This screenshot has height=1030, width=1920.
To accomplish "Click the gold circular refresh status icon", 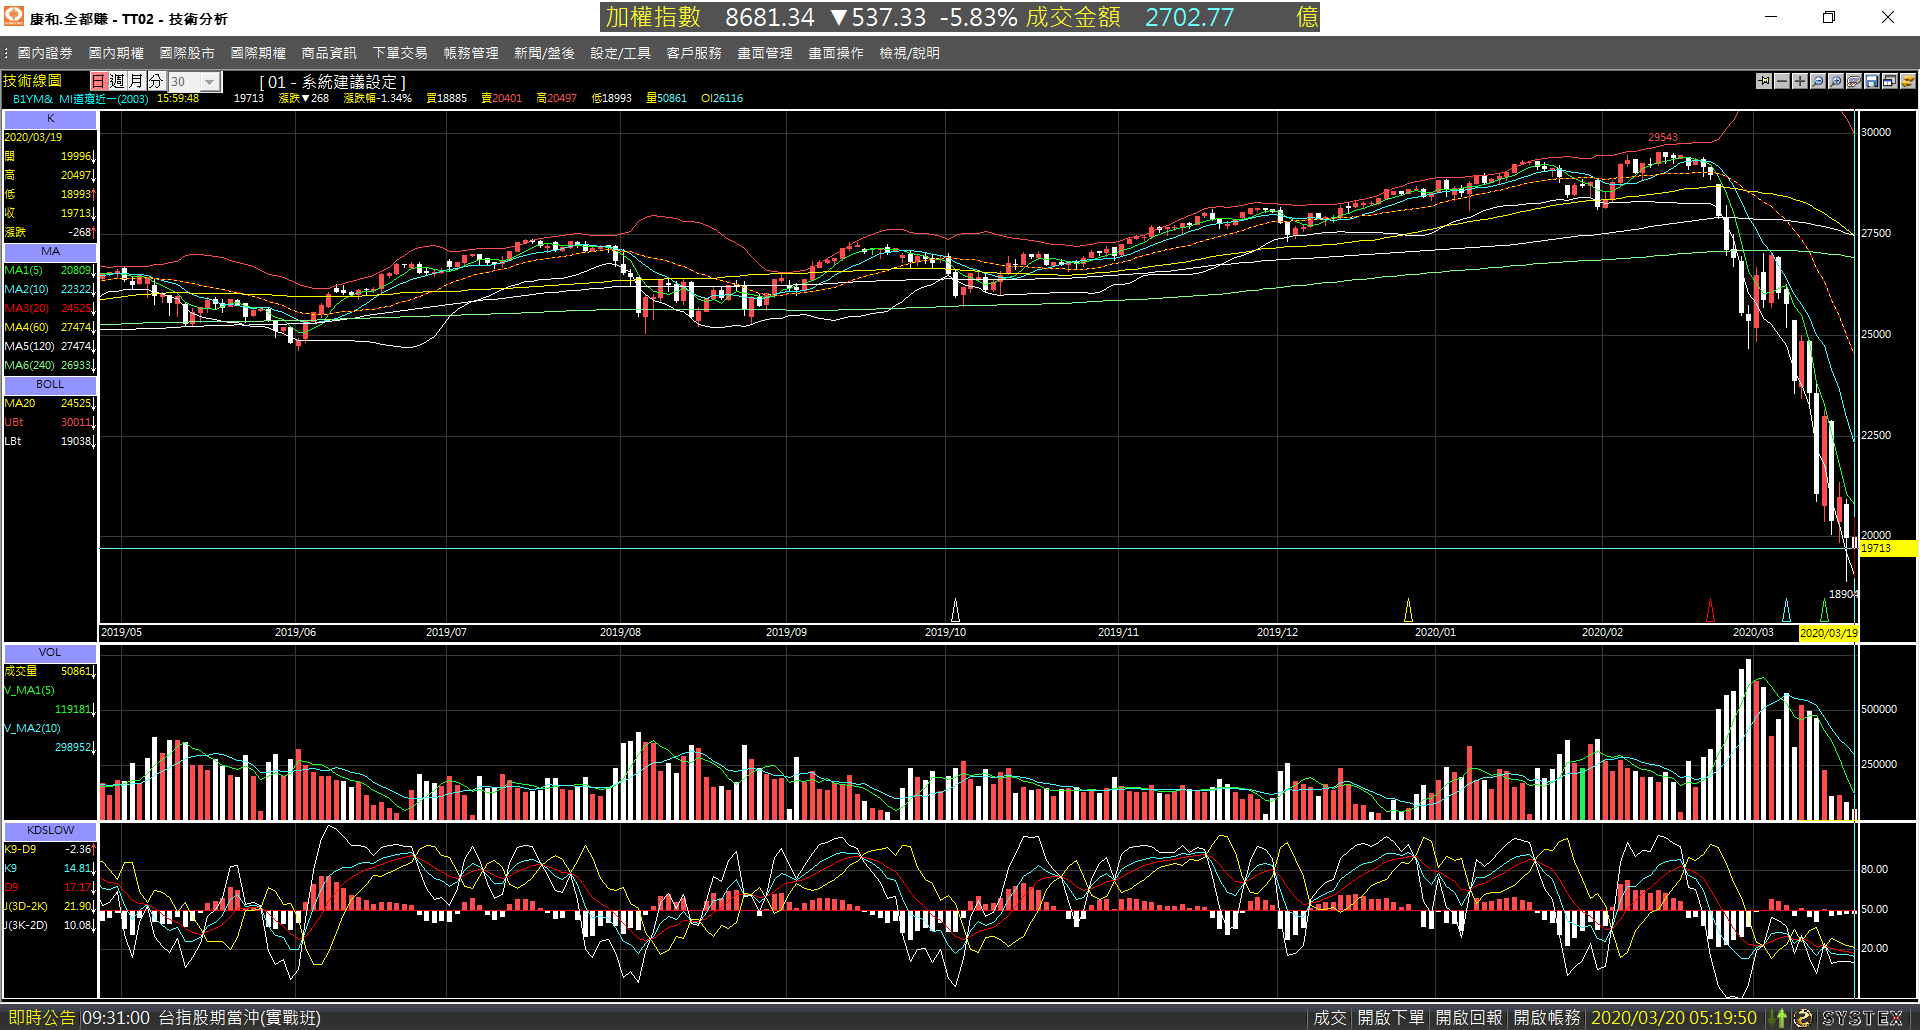I will pos(1803,1017).
